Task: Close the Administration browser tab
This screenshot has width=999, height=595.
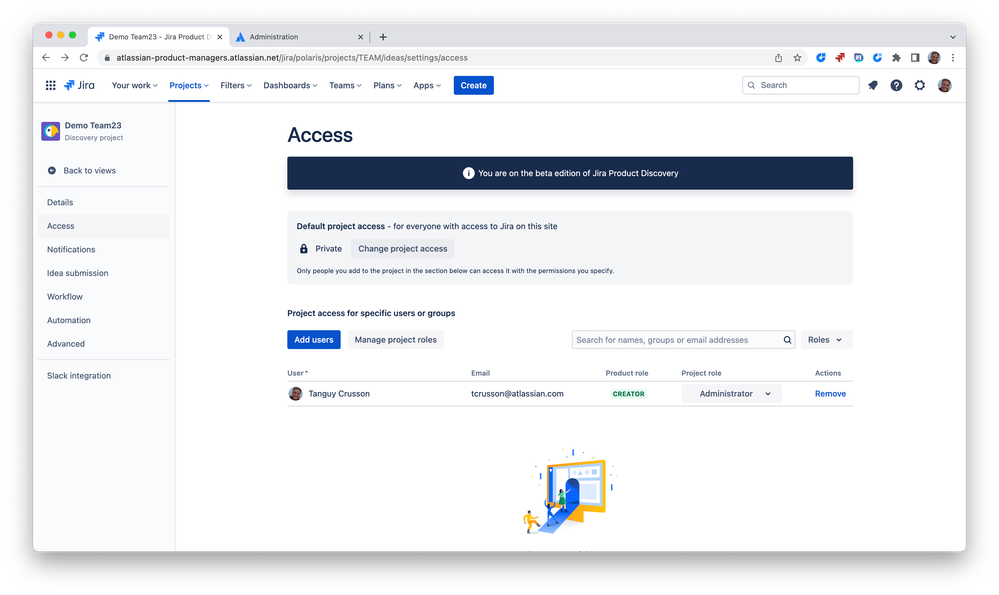Action: [361, 37]
